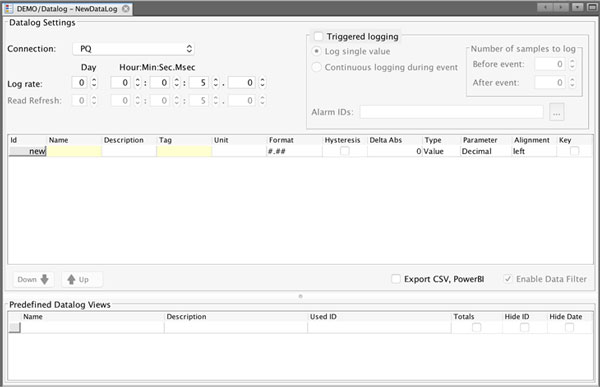The height and width of the screenshot is (387, 600).
Task: Open the Connection dropdown showing PQ
Action: pos(133,49)
